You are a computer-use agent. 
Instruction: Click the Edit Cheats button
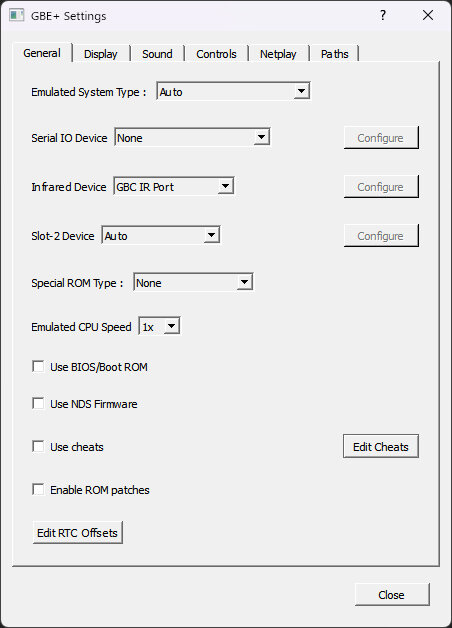click(381, 446)
